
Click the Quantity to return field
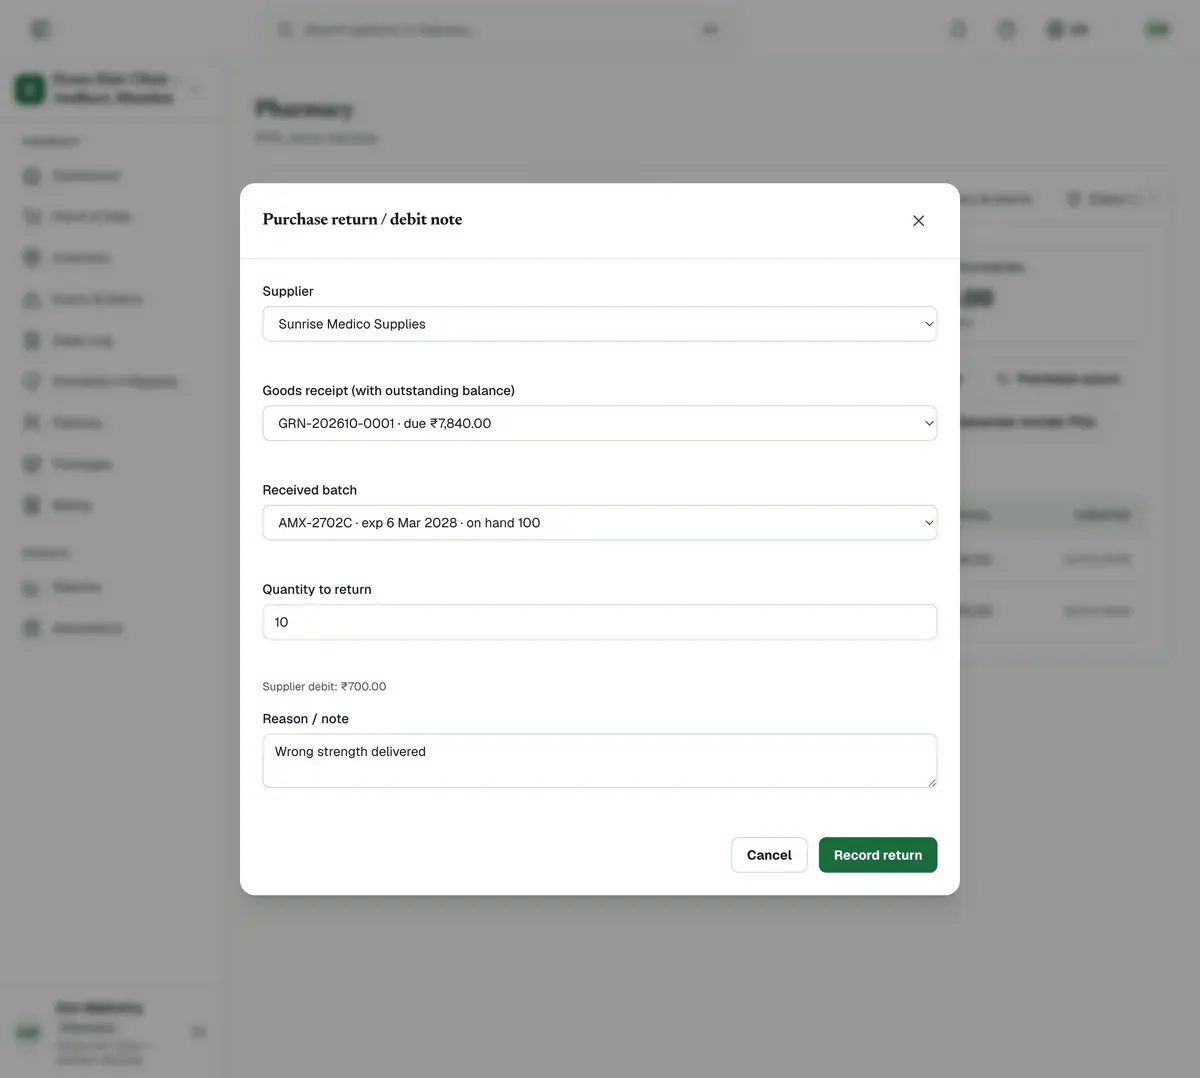point(600,622)
